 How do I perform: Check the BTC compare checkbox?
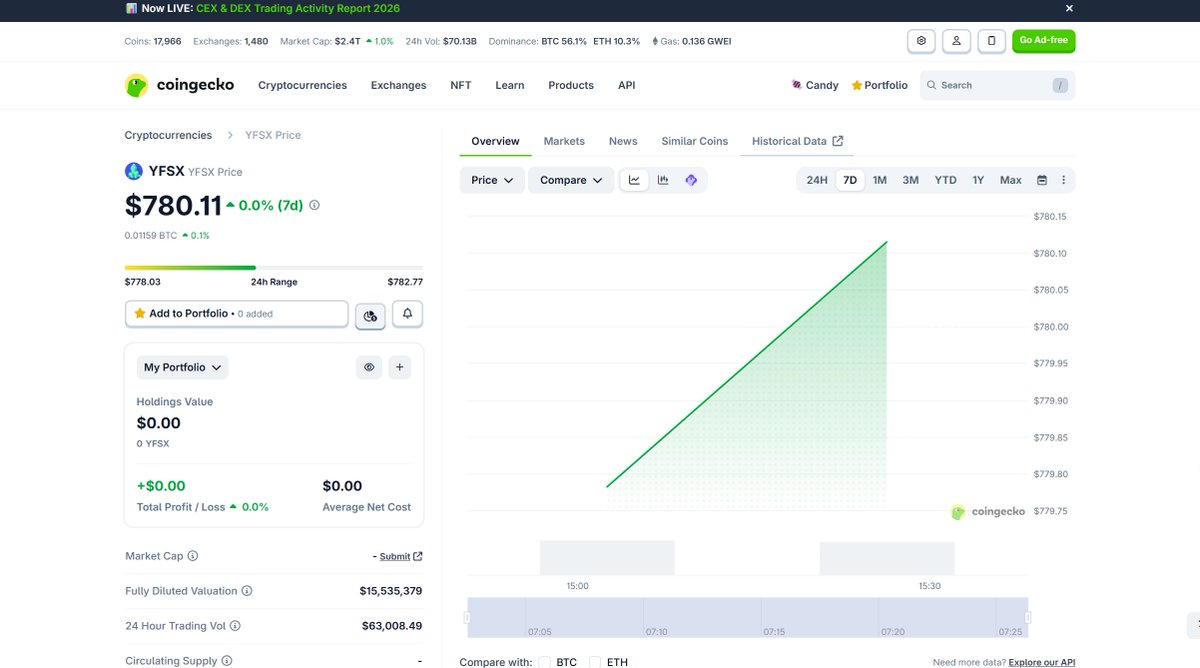[x=545, y=662]
